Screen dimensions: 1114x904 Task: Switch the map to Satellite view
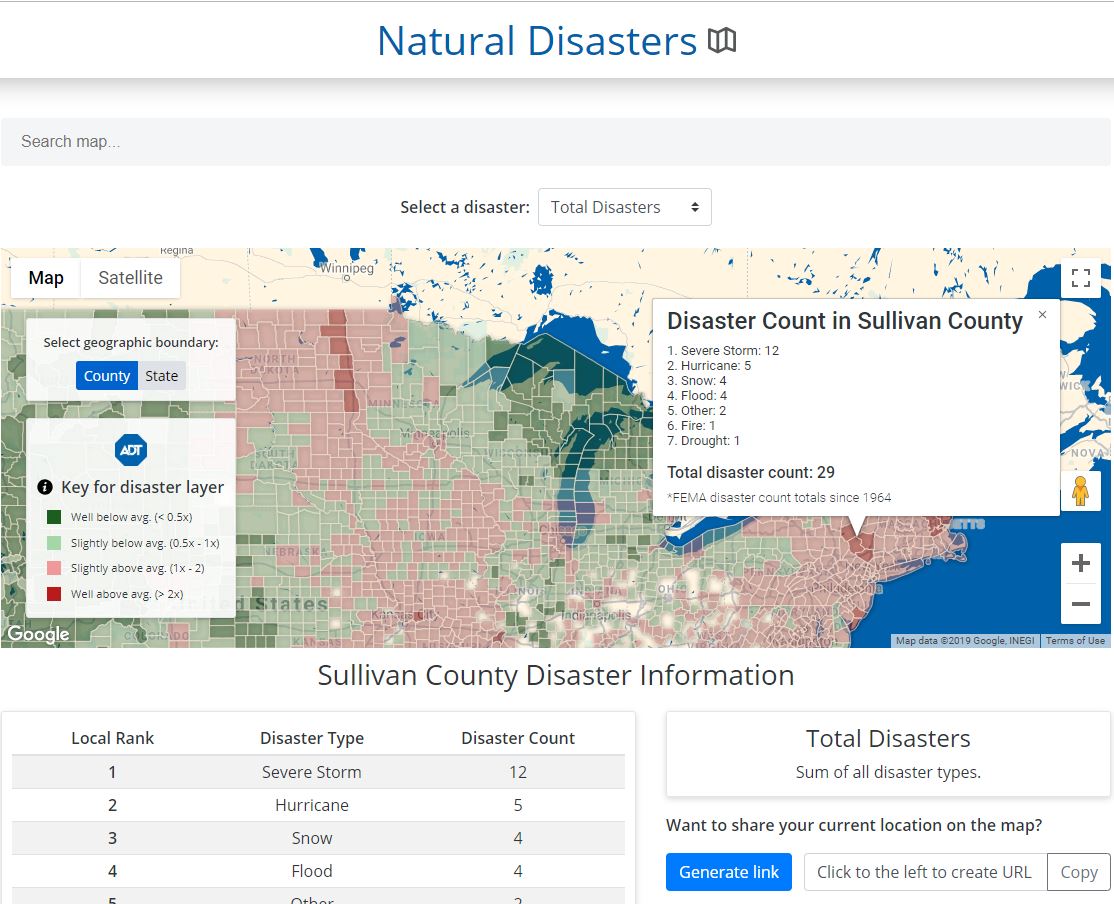(x=130, y=278)
